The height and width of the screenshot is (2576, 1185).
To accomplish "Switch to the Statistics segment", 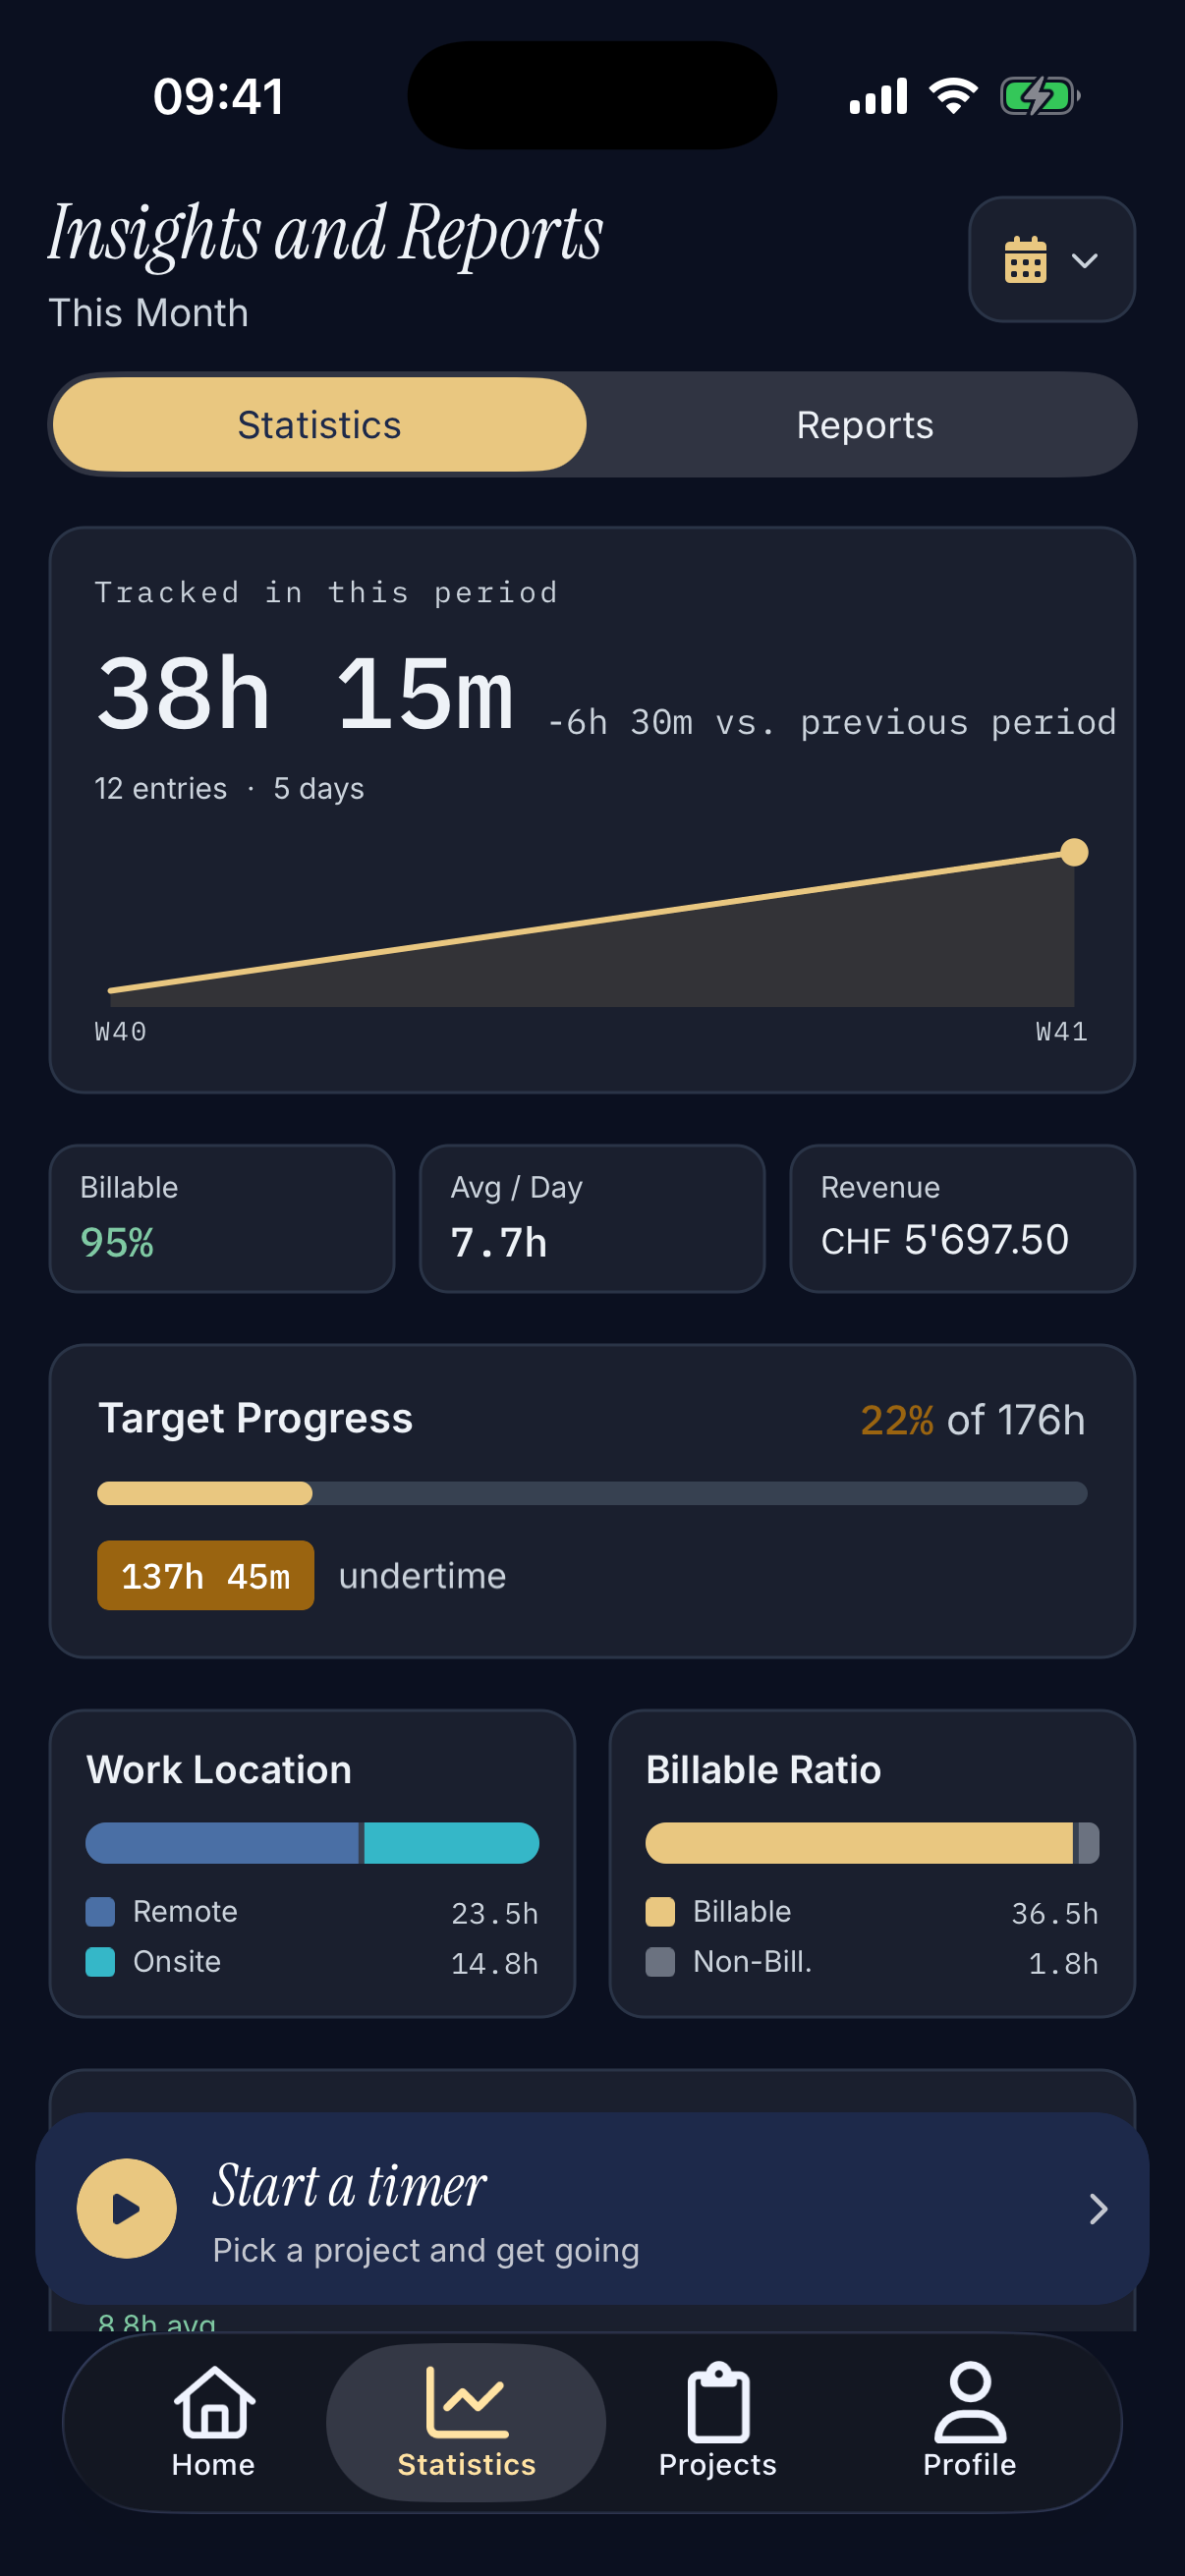I will point(319,425).
